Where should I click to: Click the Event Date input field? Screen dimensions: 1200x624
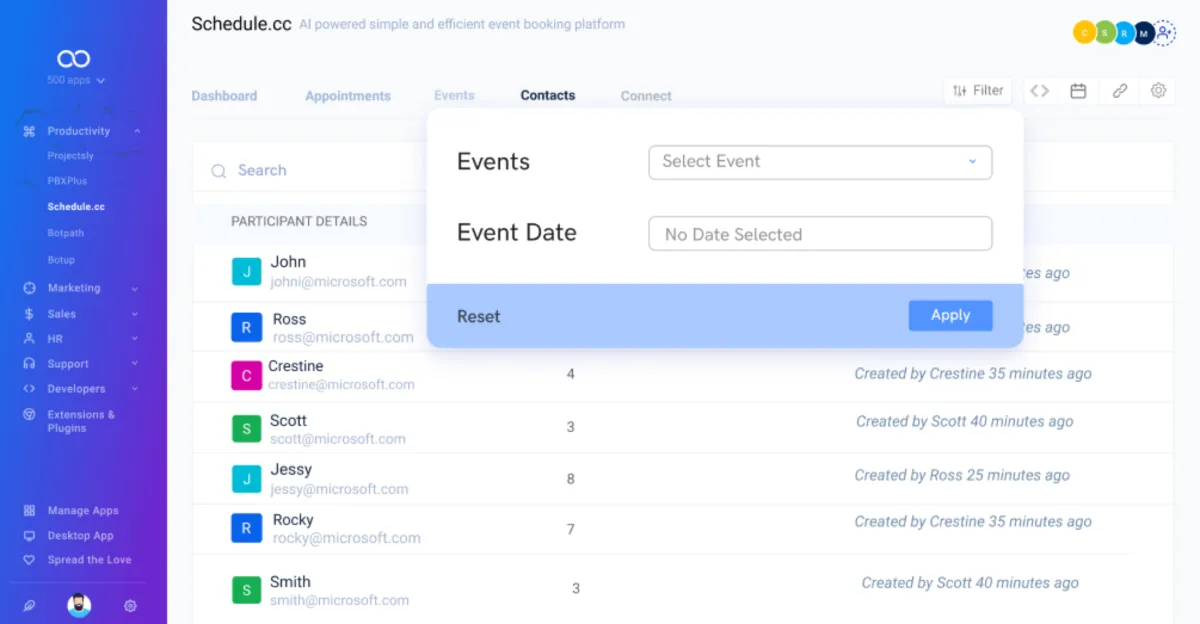point(820,234)
